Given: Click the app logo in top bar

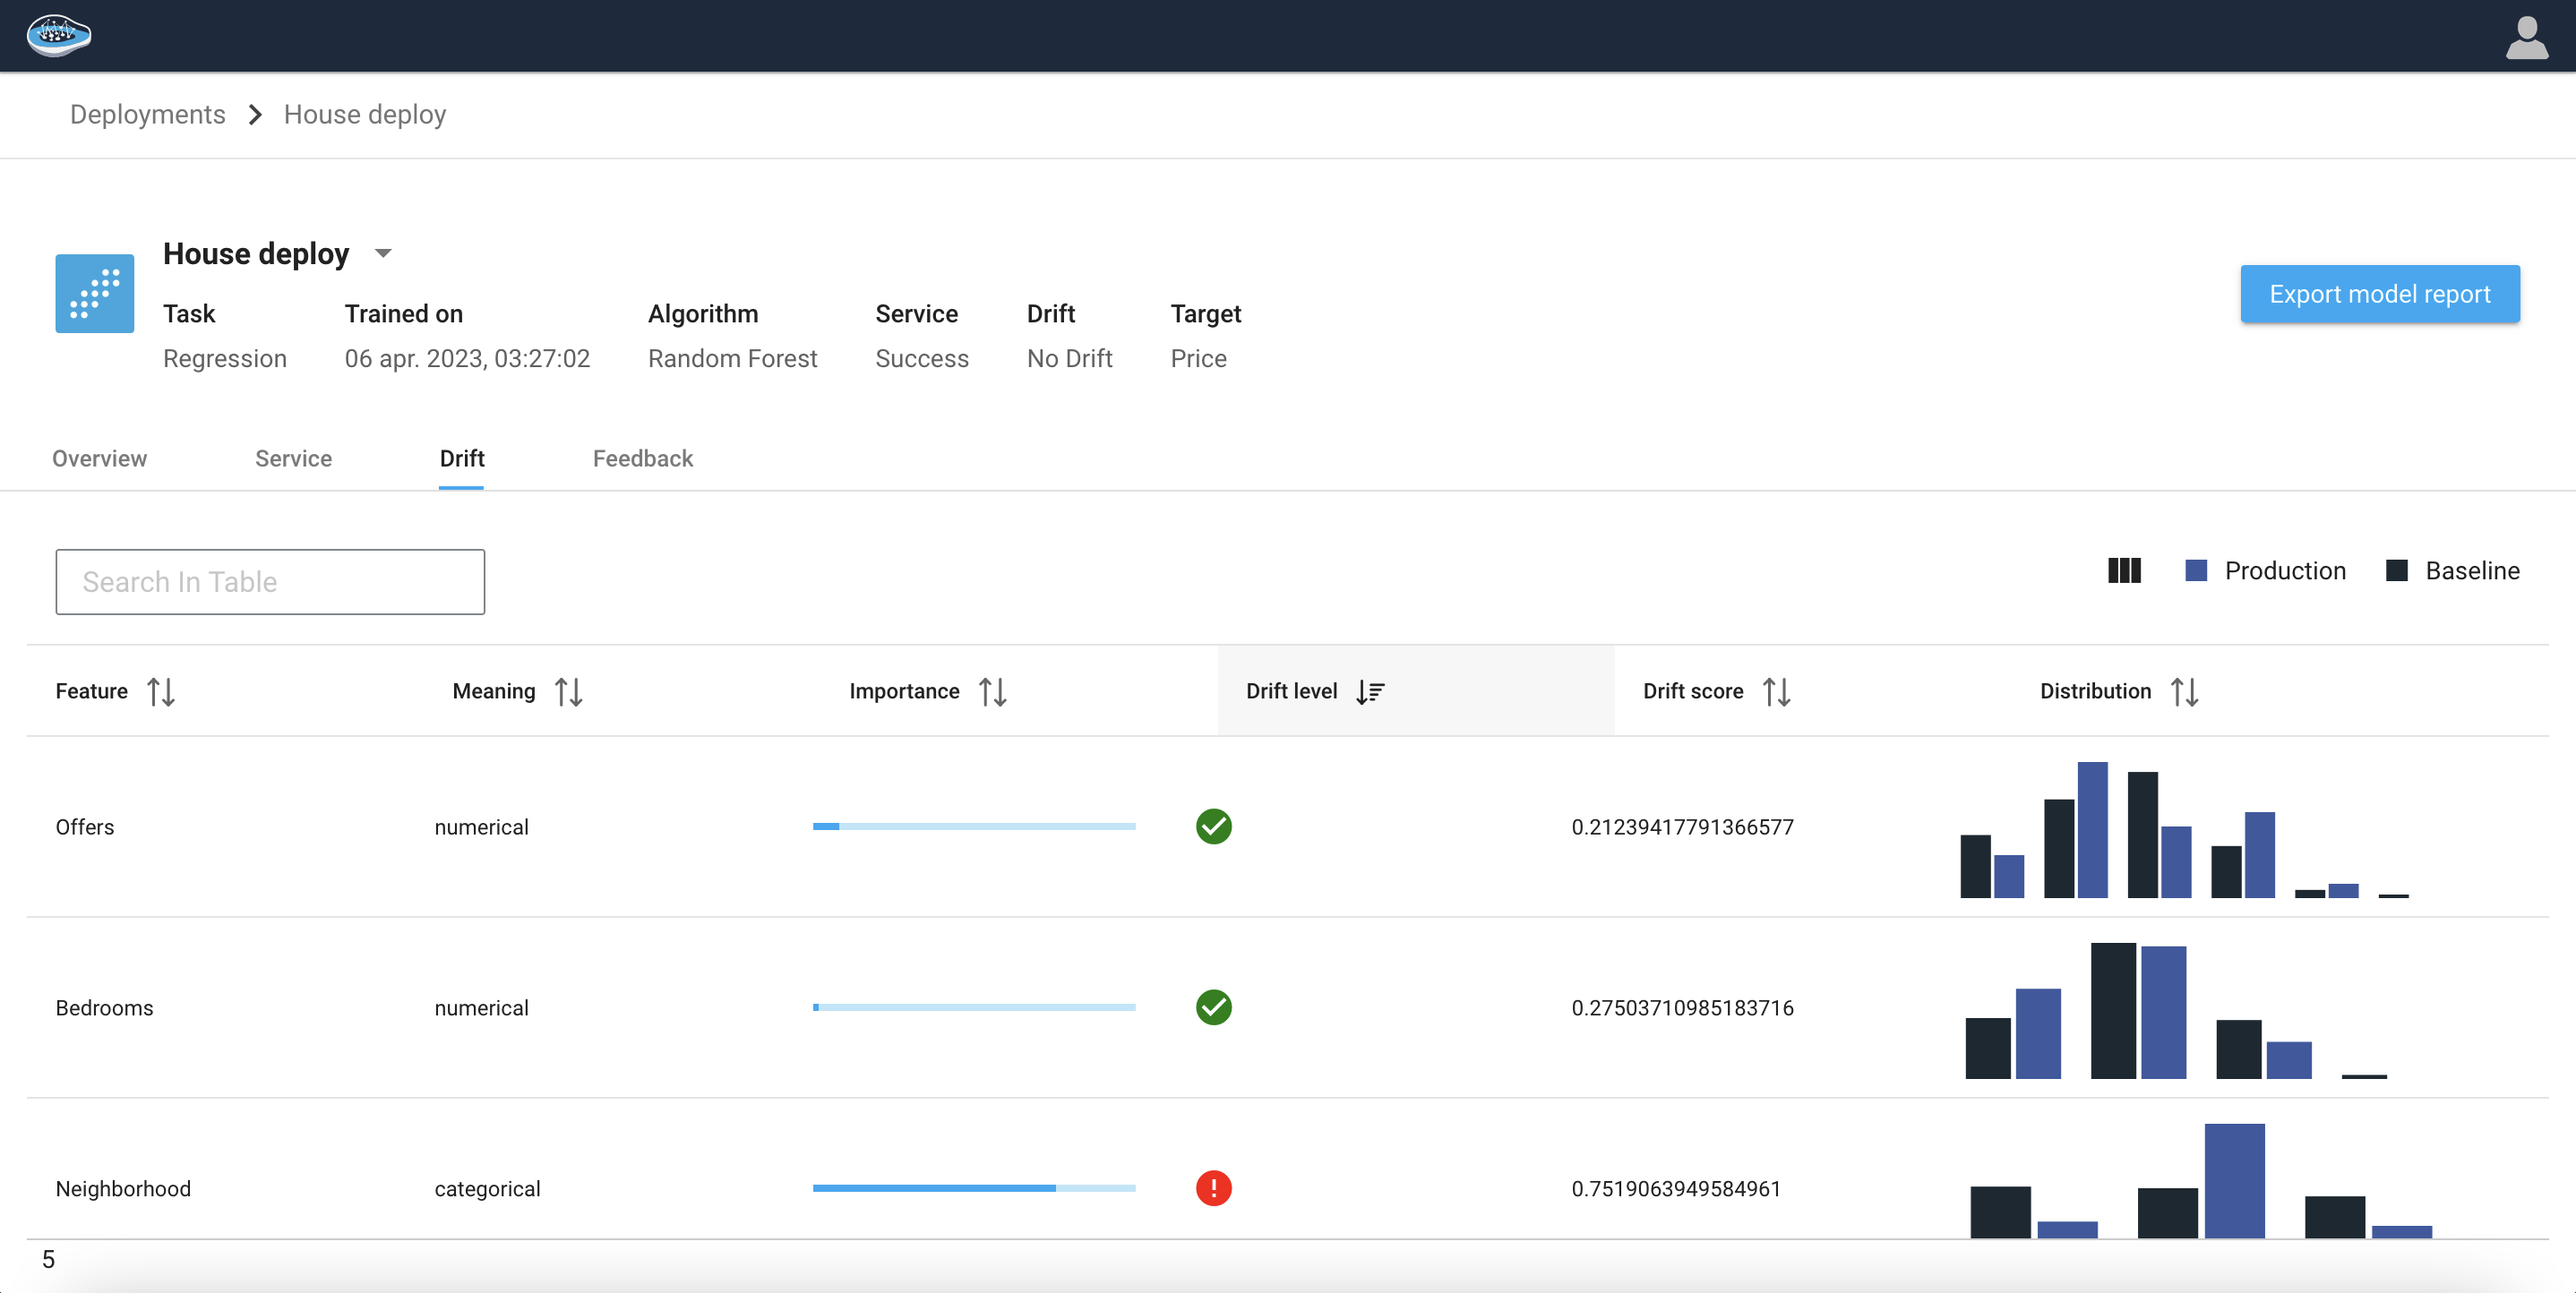Looking at the screenshot, I should pos(58,35).
